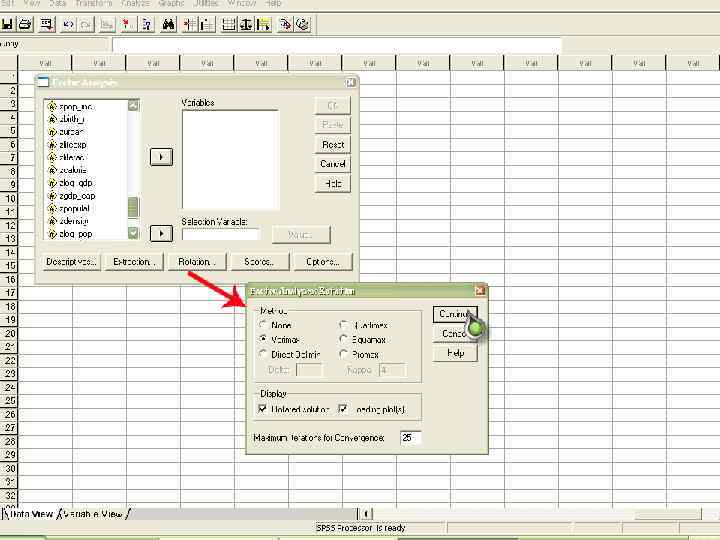
Task: Select the None rotation method
Action: pyautogui.click(x=275, y=325)
